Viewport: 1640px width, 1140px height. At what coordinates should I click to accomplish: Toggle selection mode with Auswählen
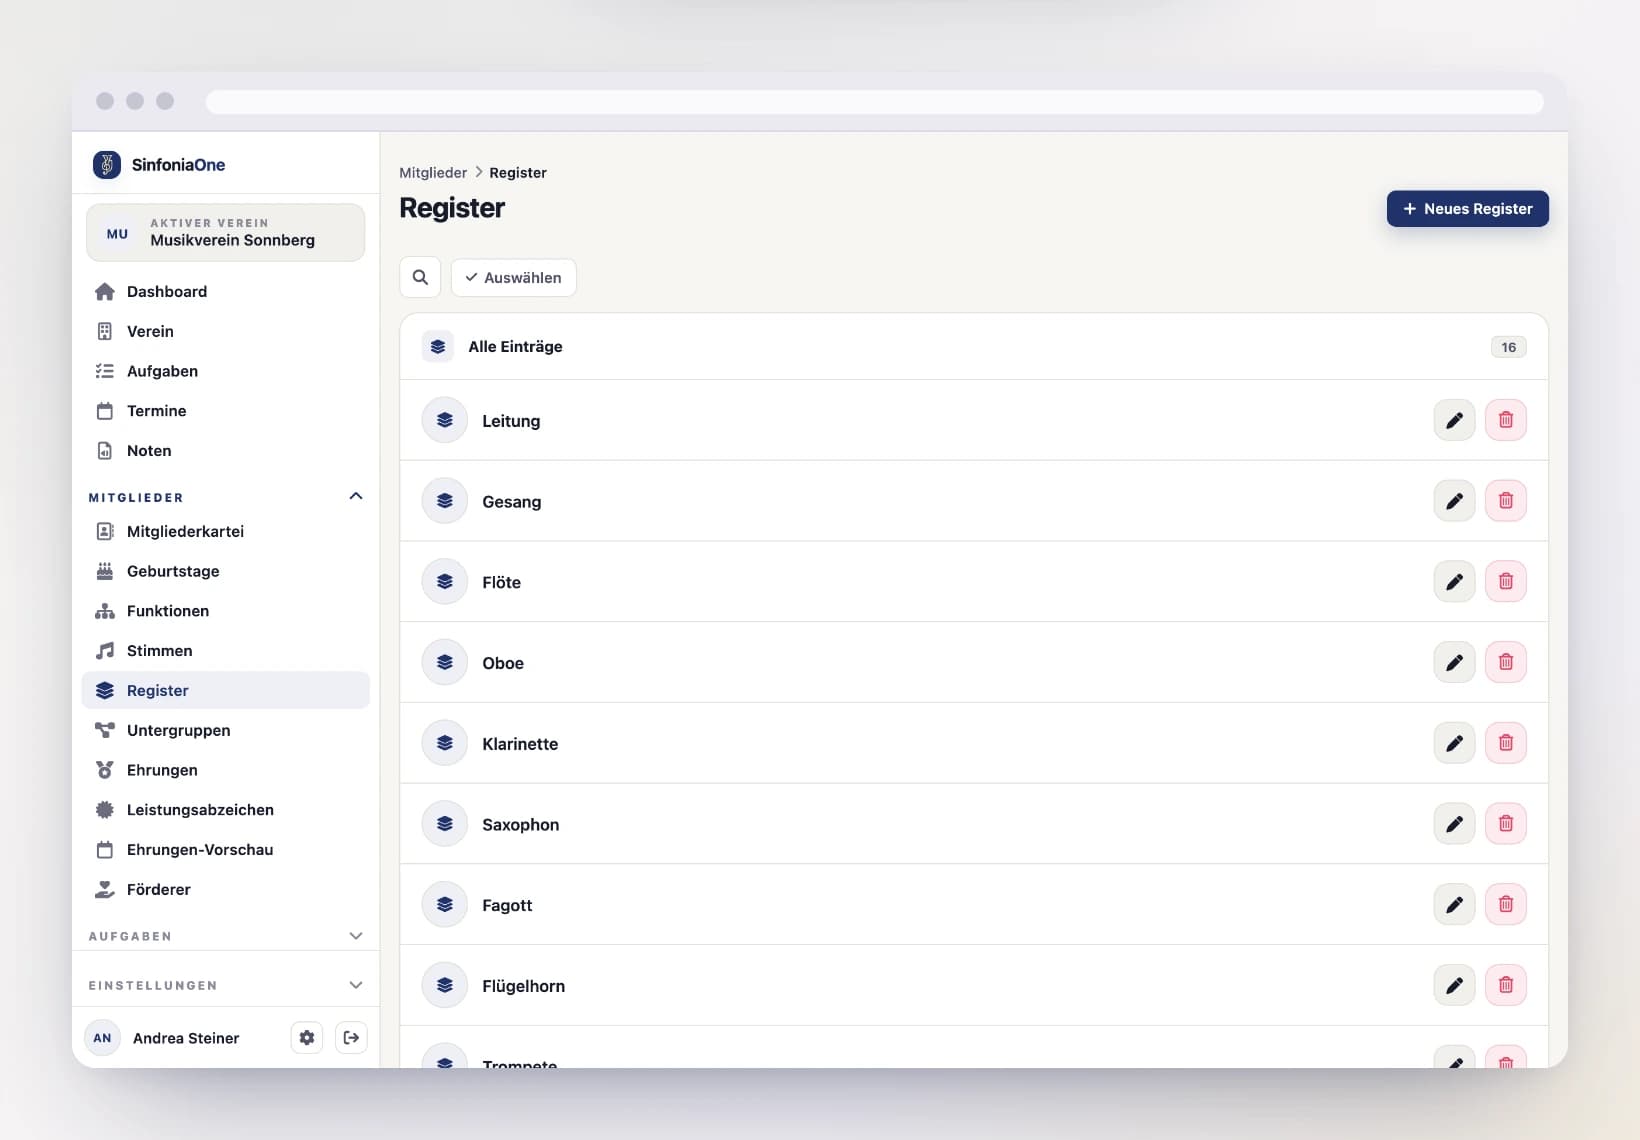[514, 277]
